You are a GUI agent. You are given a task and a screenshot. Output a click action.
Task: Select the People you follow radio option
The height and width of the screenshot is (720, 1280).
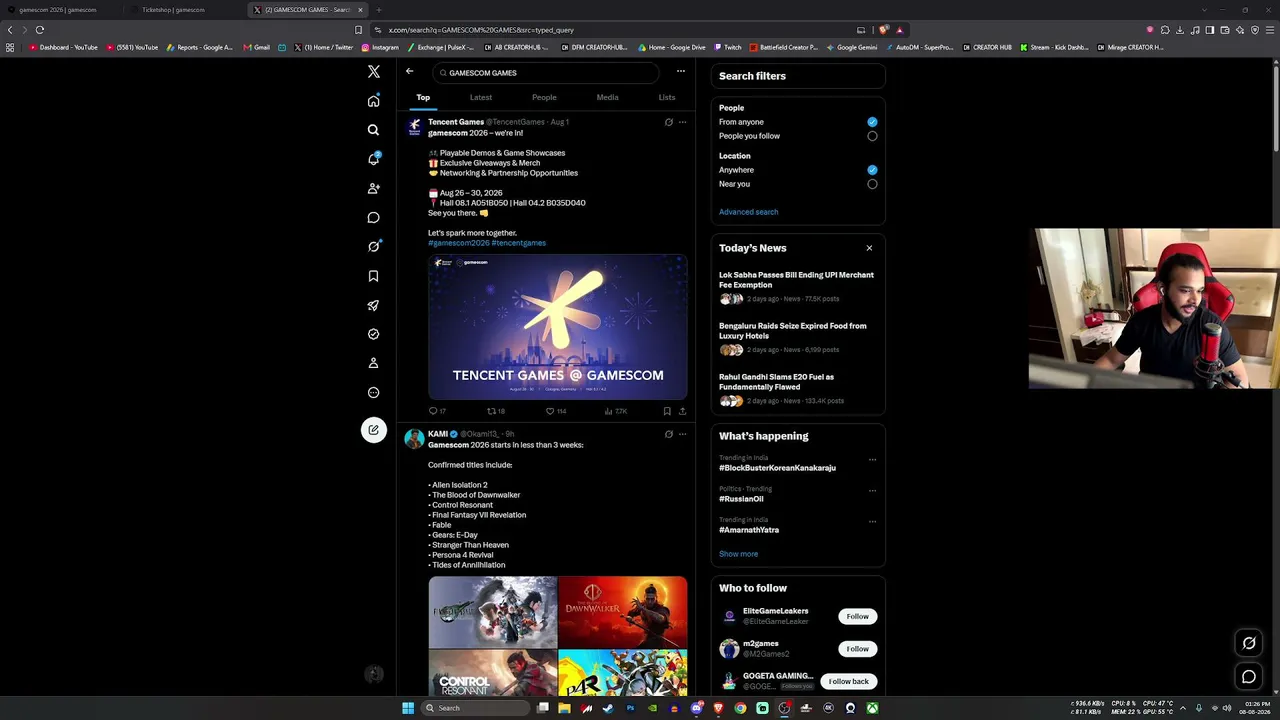tap(872, 136)
